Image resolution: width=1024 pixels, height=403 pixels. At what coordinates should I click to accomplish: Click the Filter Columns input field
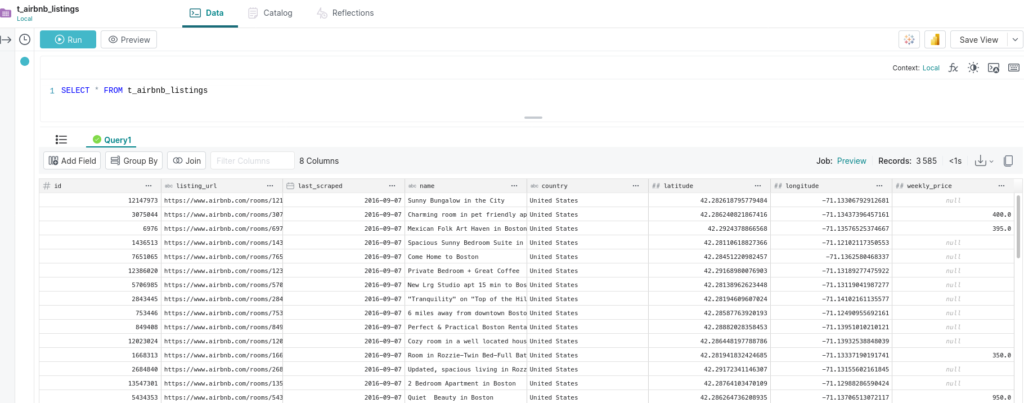(x=251, y=160)
